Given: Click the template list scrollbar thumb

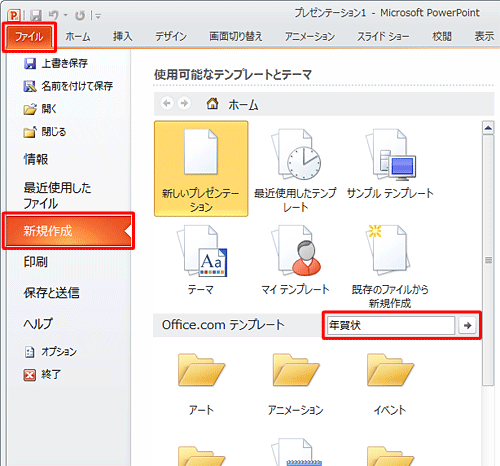Looking at the screenshot, I should click(x=488, y=260).
